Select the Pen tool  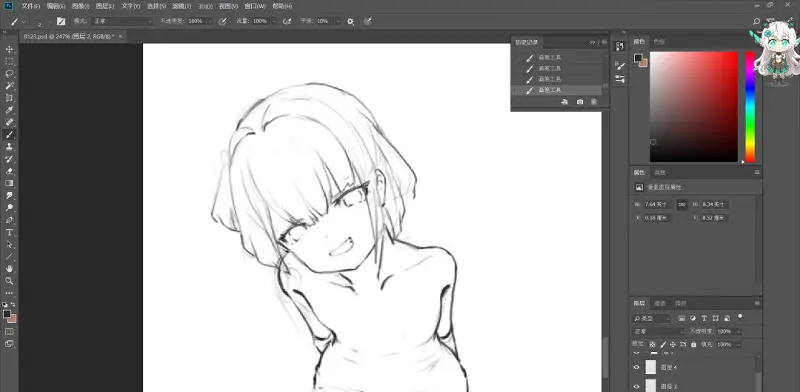coord(9,220)
